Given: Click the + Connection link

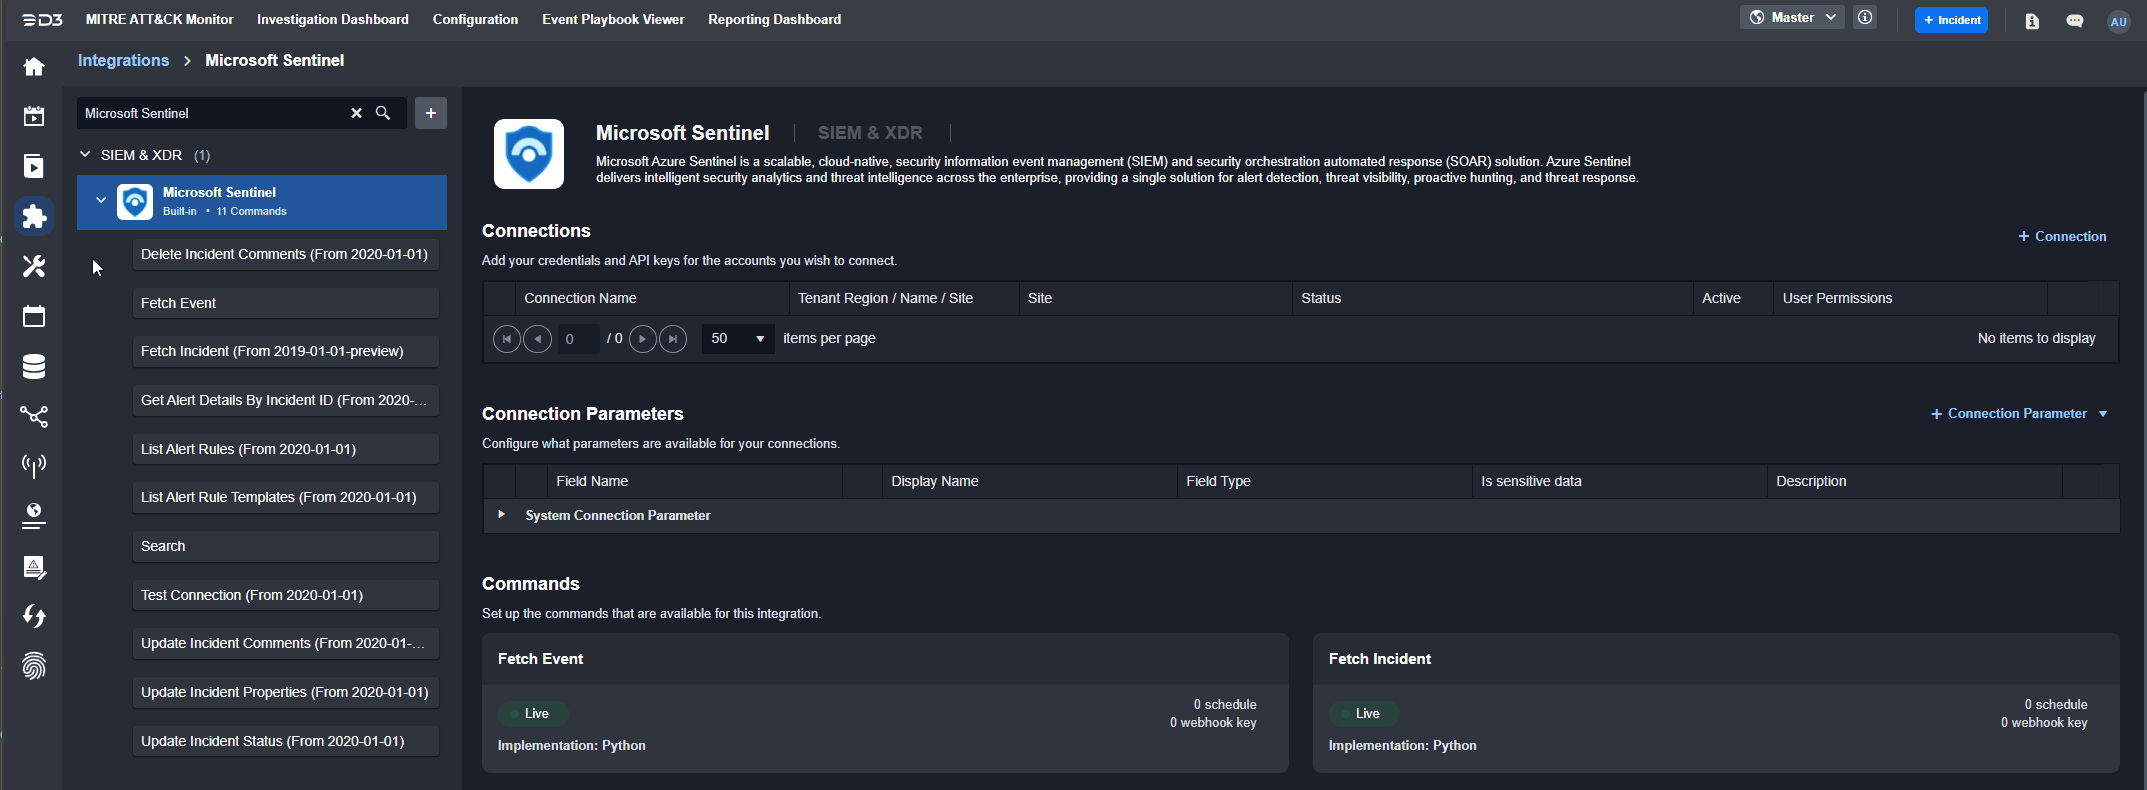Looking at the screenshot, I should click(2061, 236).
